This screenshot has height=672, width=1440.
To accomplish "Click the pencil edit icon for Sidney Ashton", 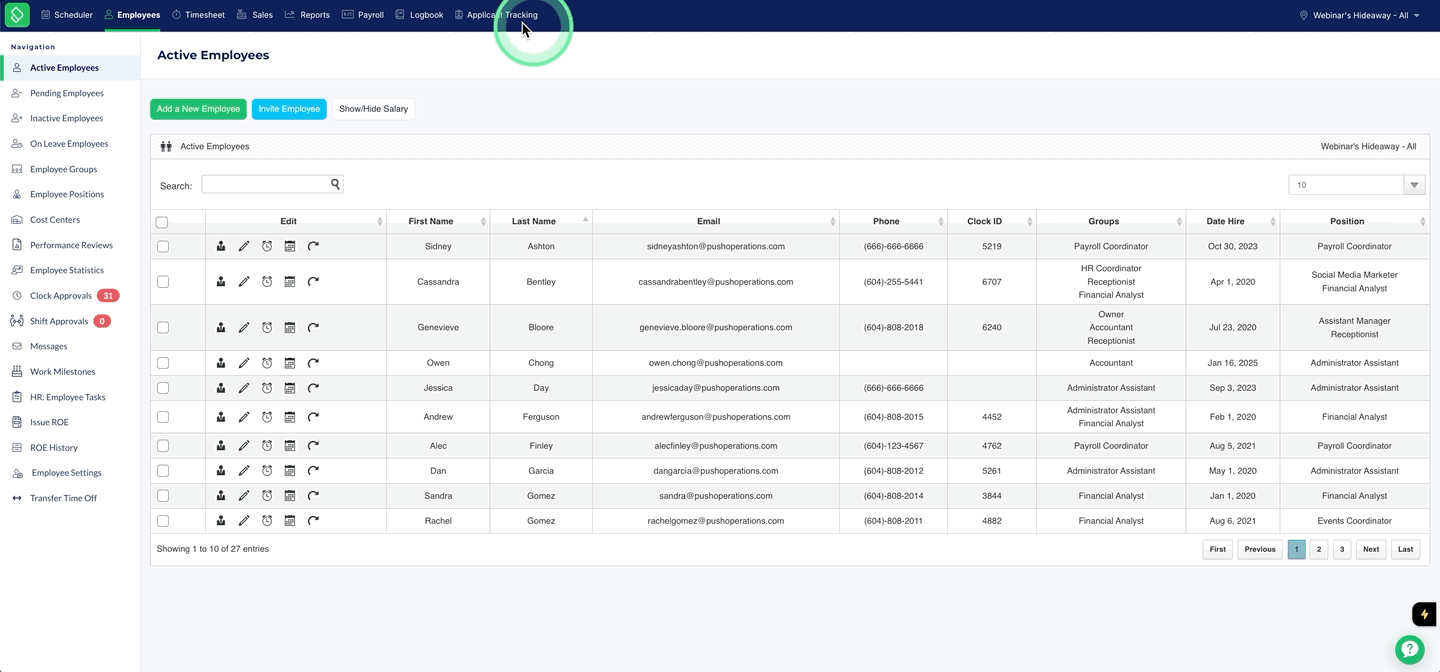I will coord(244,246).
